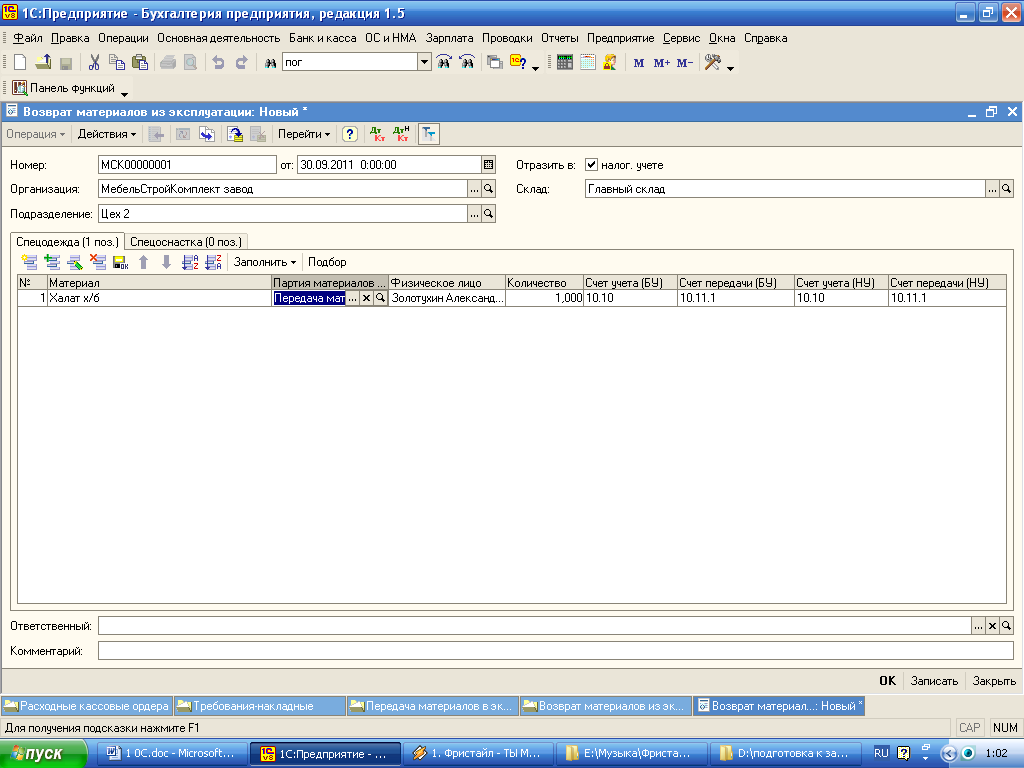The height and width of the screenshot is (768, 1024).
Task: Click the Закрыть button
Action: (994, 681)
